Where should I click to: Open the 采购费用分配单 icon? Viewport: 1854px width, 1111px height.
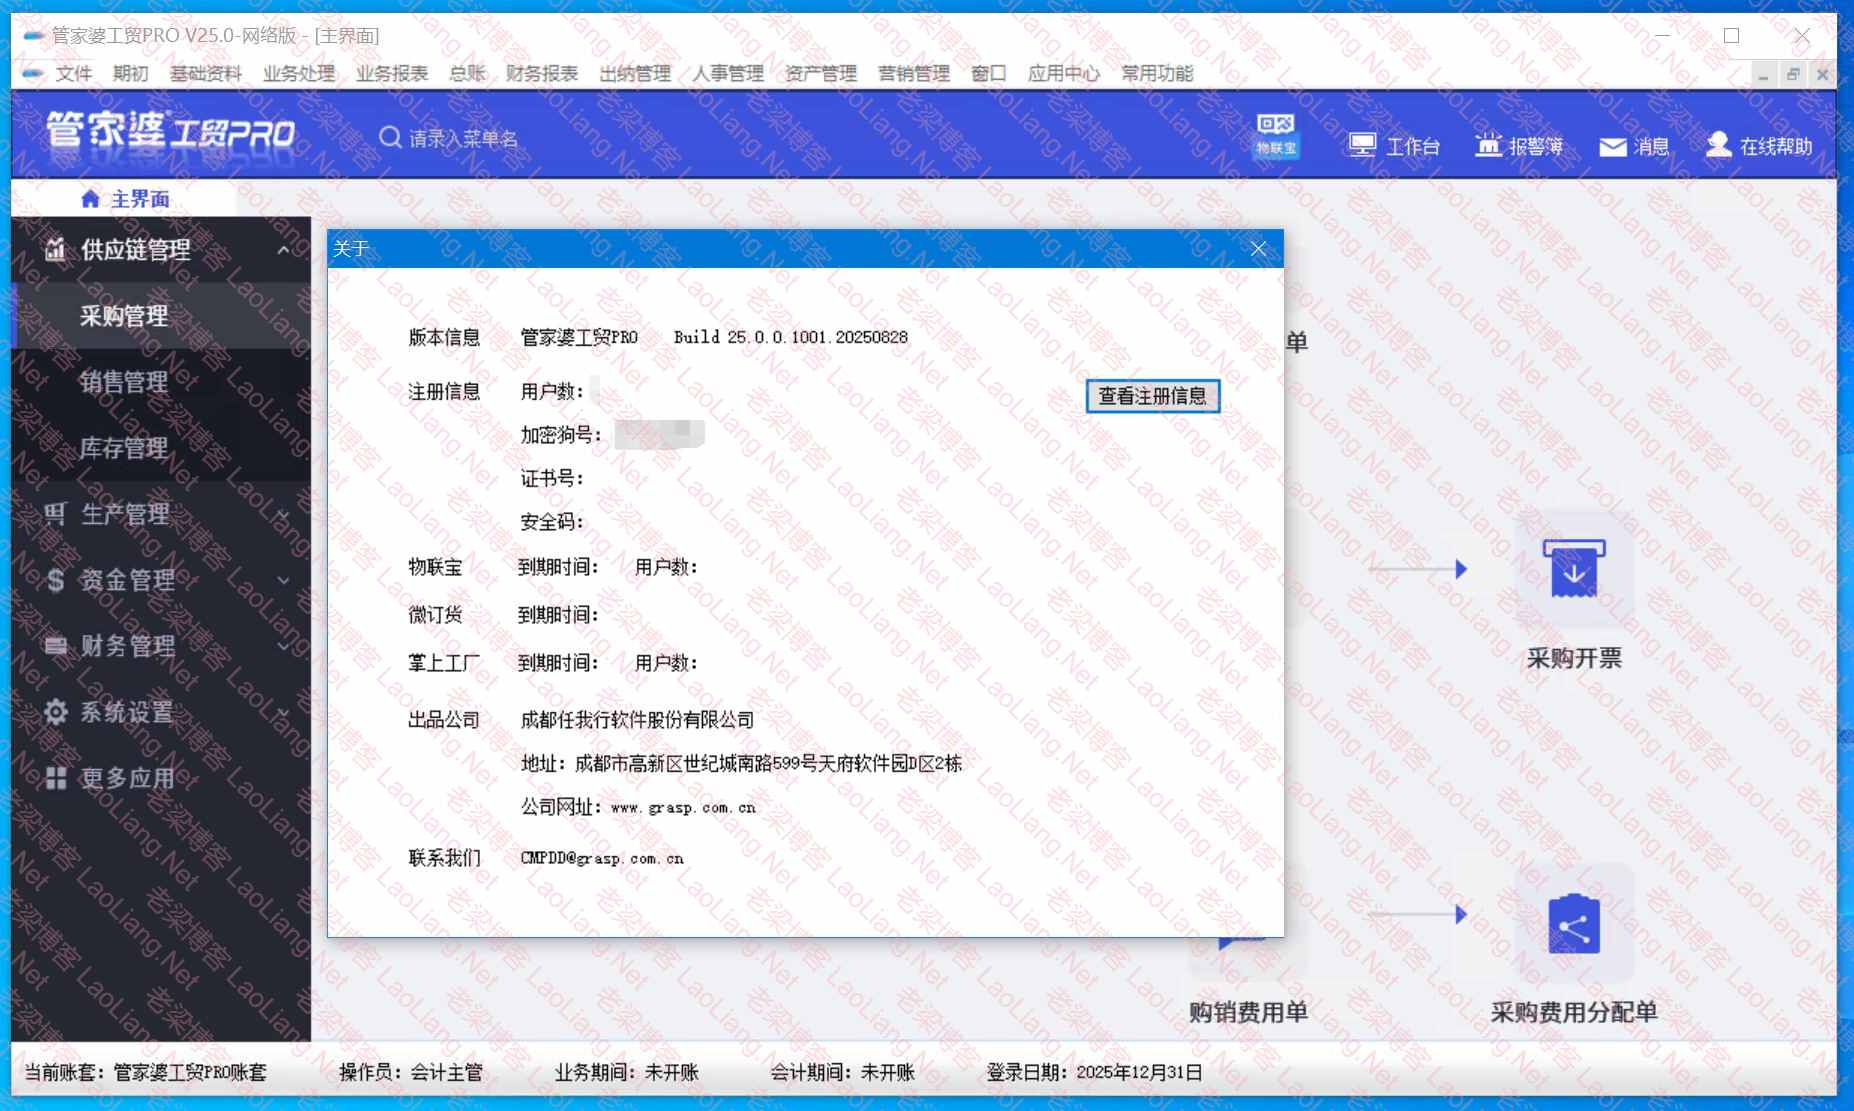1573,924
